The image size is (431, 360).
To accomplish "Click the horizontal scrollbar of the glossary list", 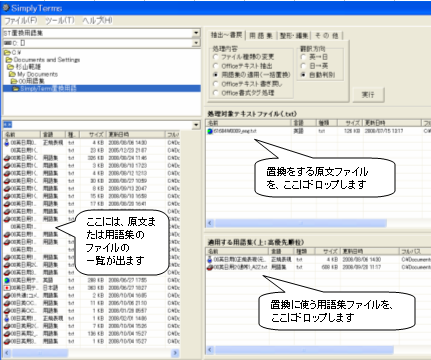I will click(304, 350).
